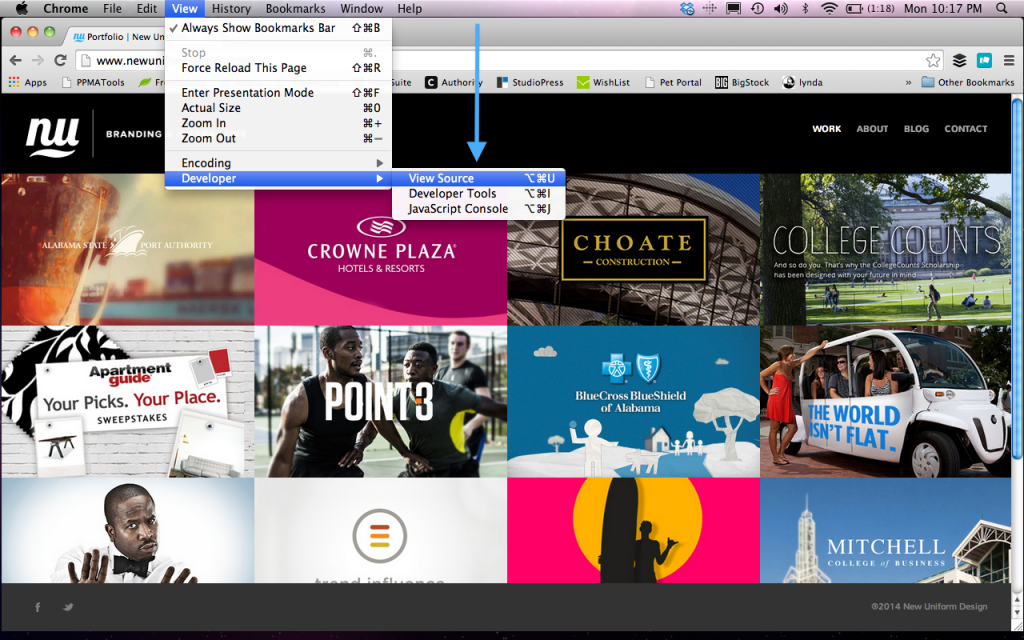Click the Facebook icon in the footer

point(38,607)
